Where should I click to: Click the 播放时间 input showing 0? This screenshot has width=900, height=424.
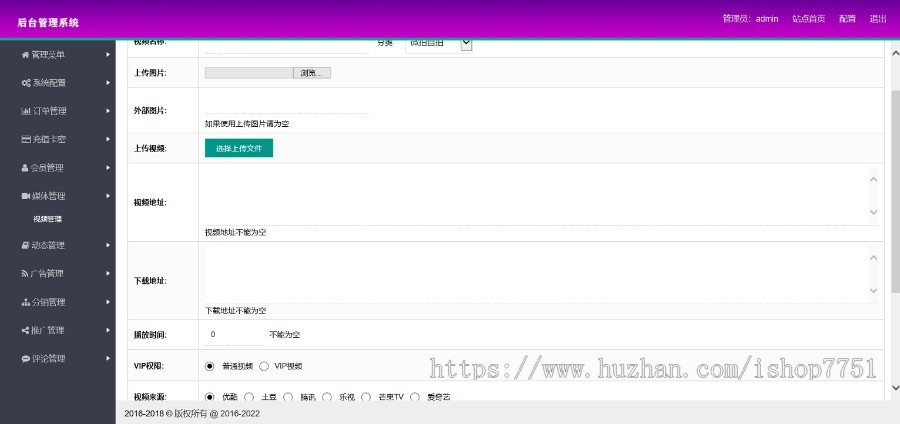click(234, 334)
